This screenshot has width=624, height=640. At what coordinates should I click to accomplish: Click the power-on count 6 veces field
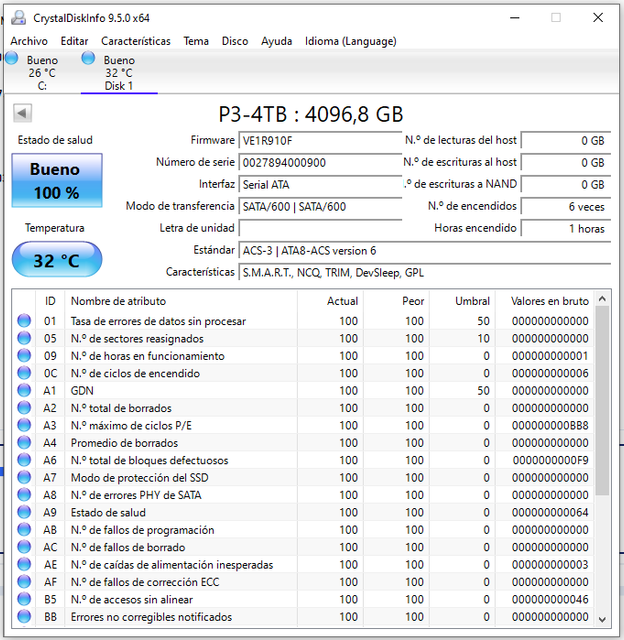click(566, 207)
